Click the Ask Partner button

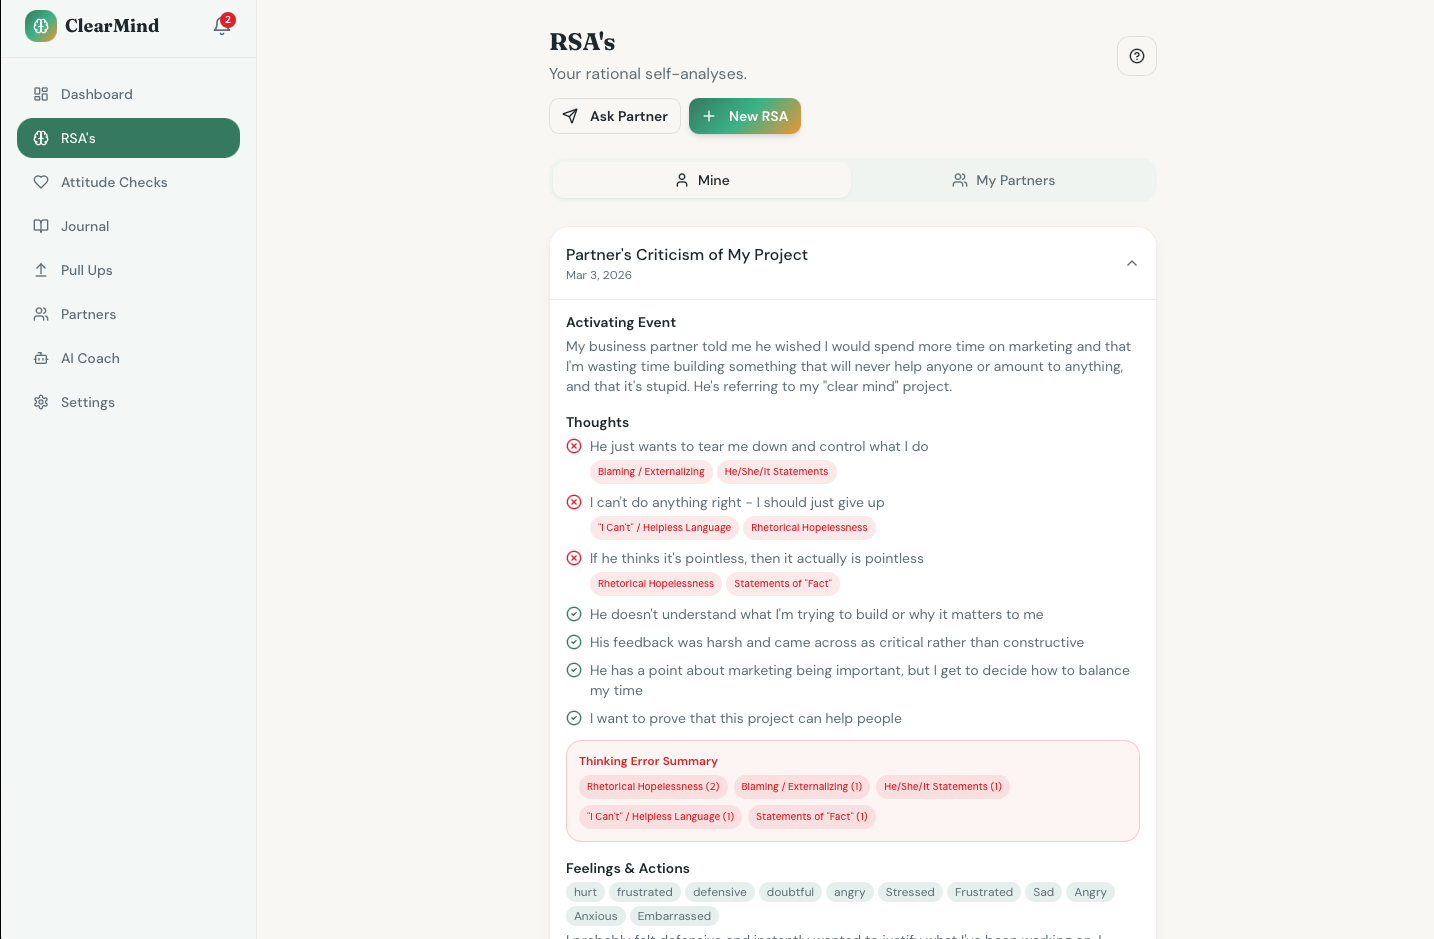tap(615, 116)
